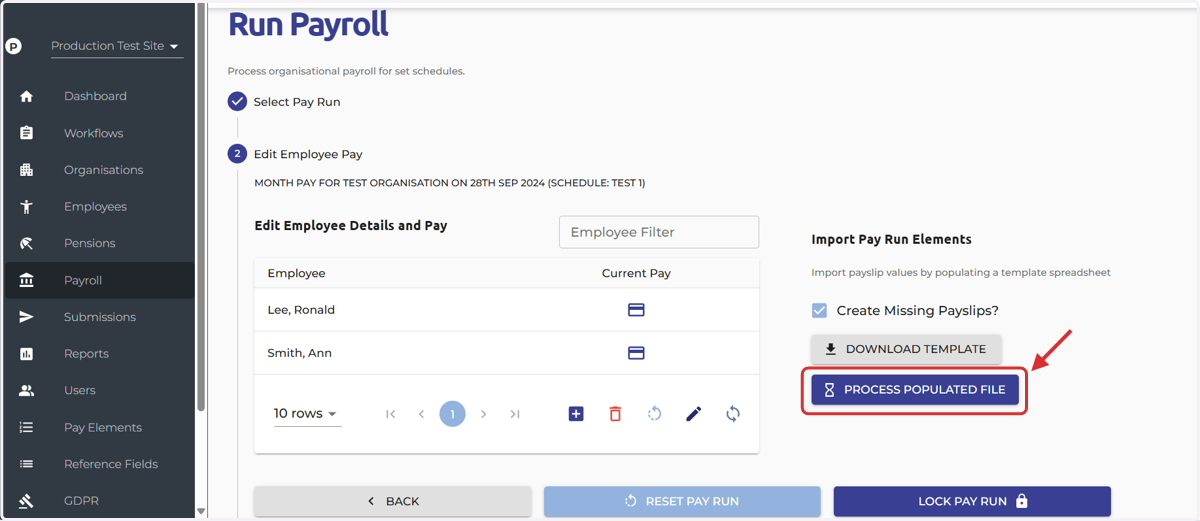Open Reference Fields in sidebar

click(x=111, y=464)
